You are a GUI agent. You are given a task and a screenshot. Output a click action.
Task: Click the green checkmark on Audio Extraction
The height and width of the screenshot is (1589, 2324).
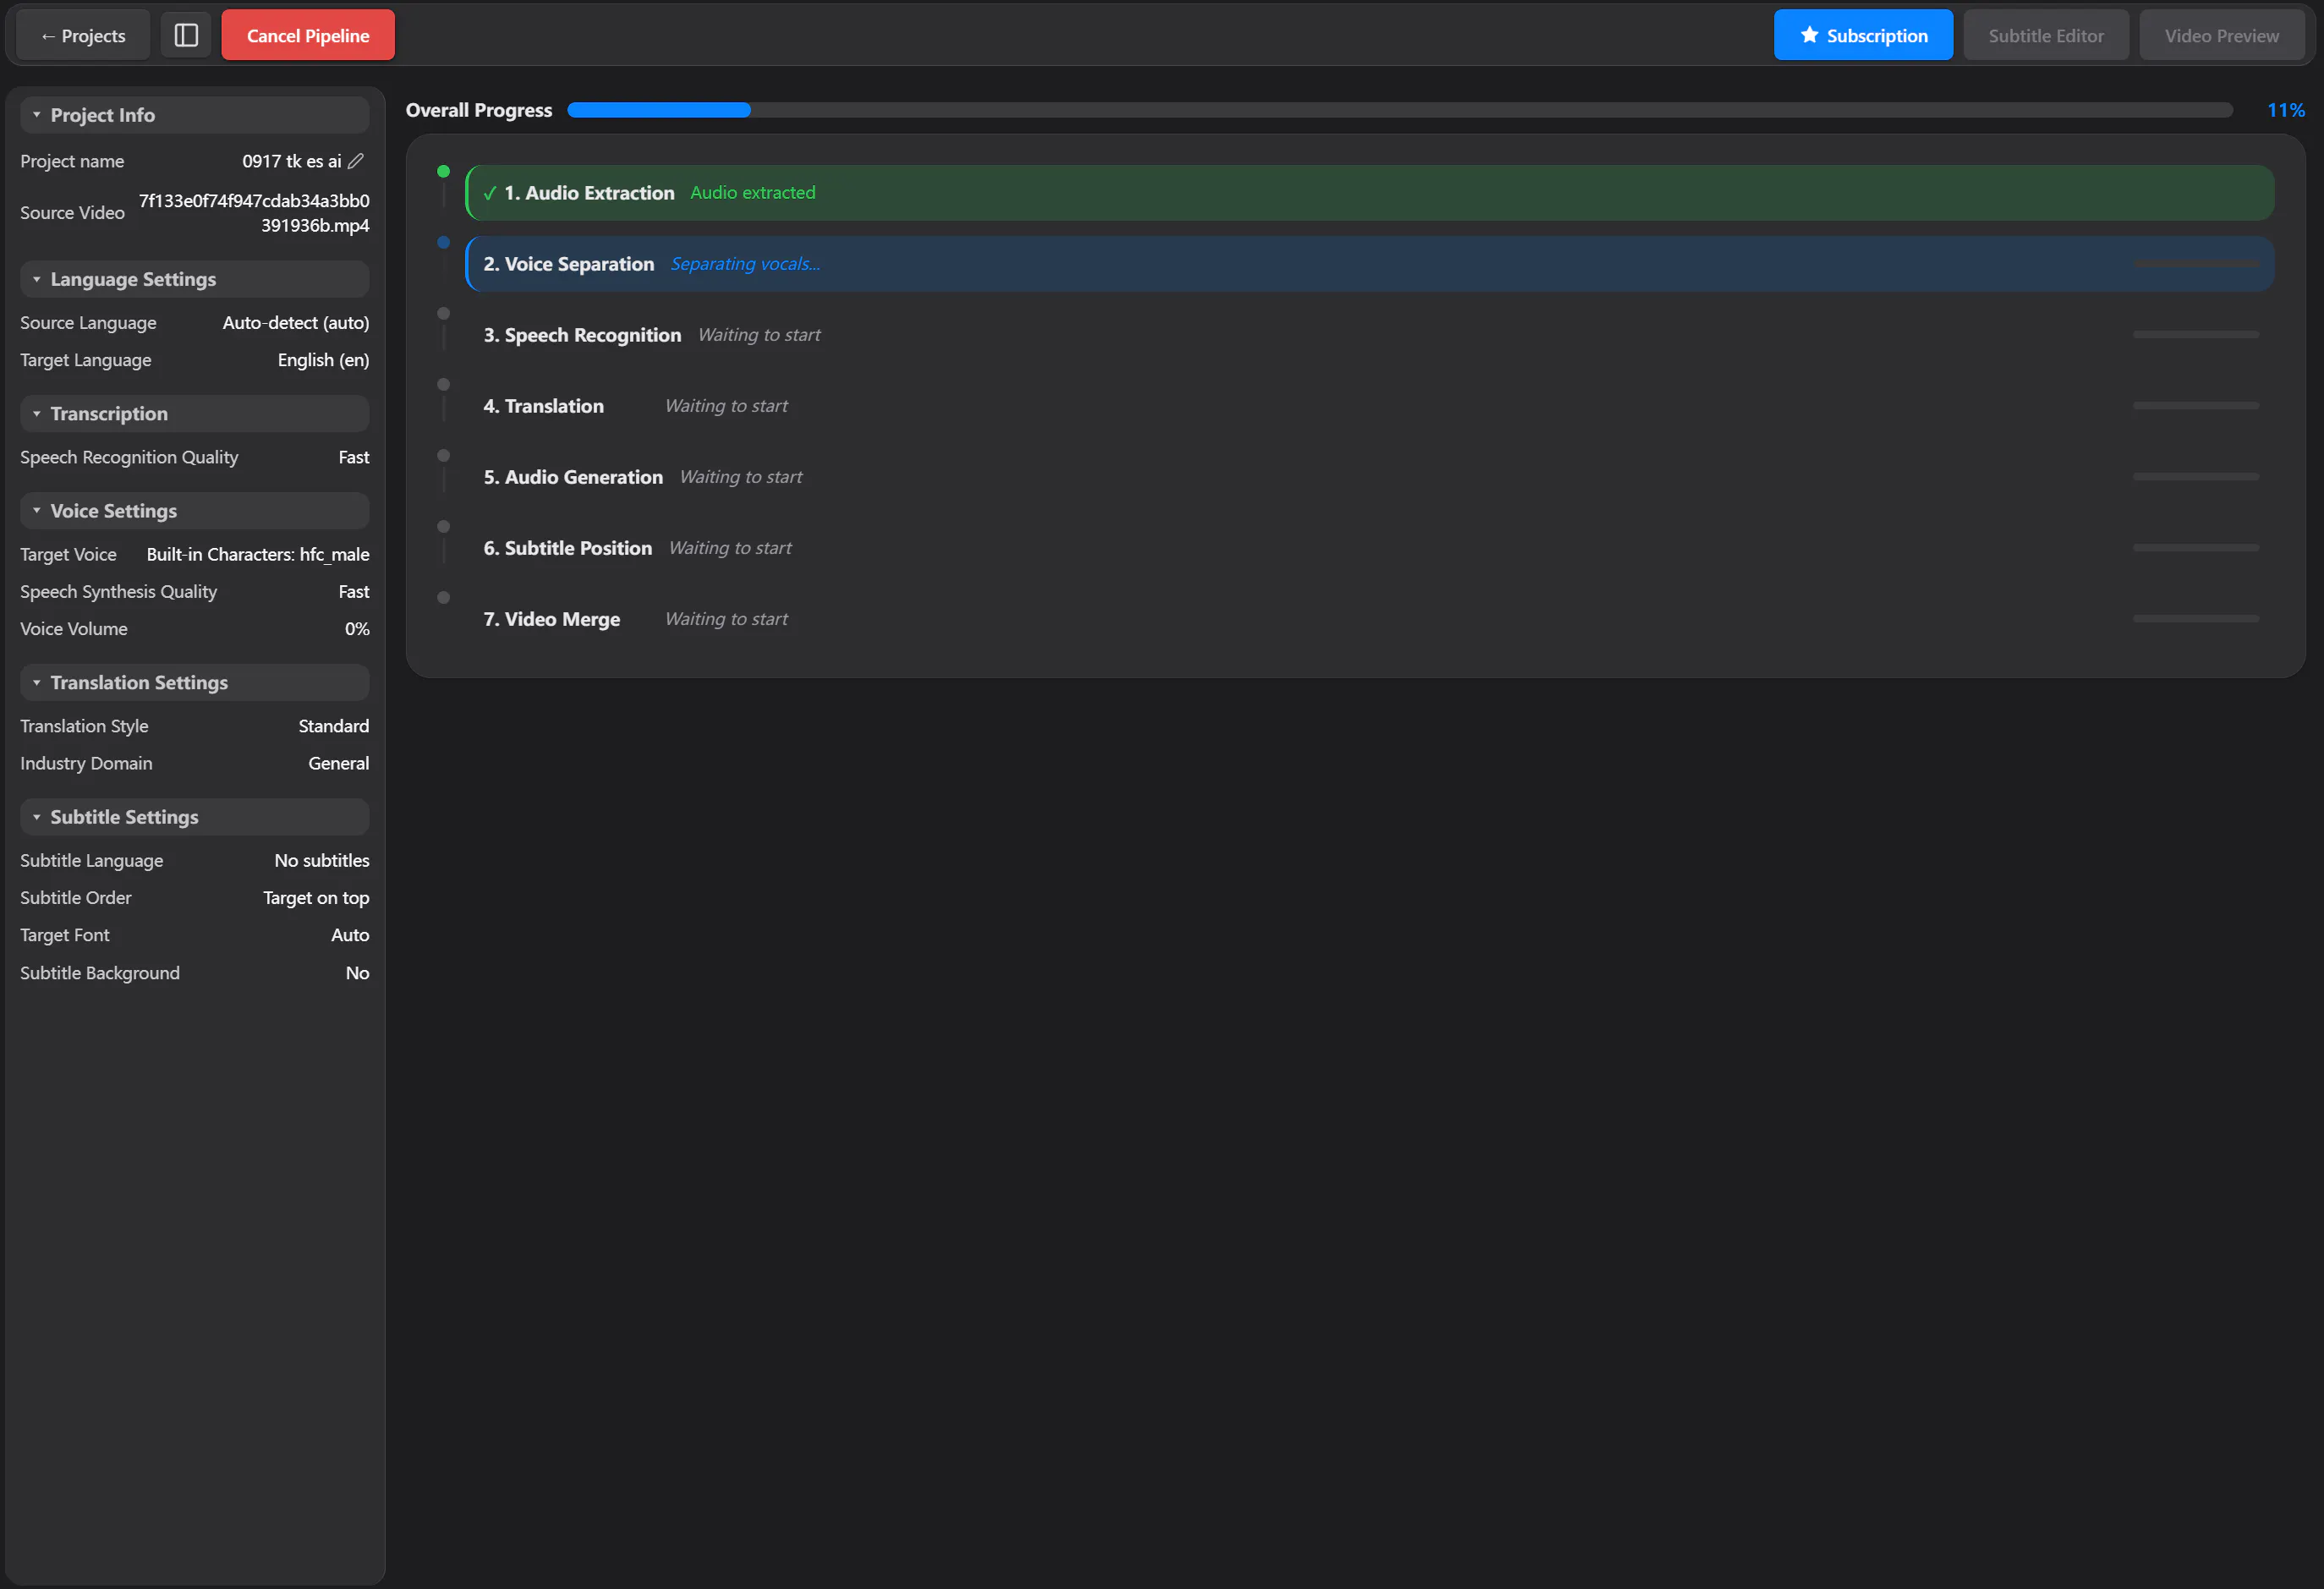[x=489, y=193]
